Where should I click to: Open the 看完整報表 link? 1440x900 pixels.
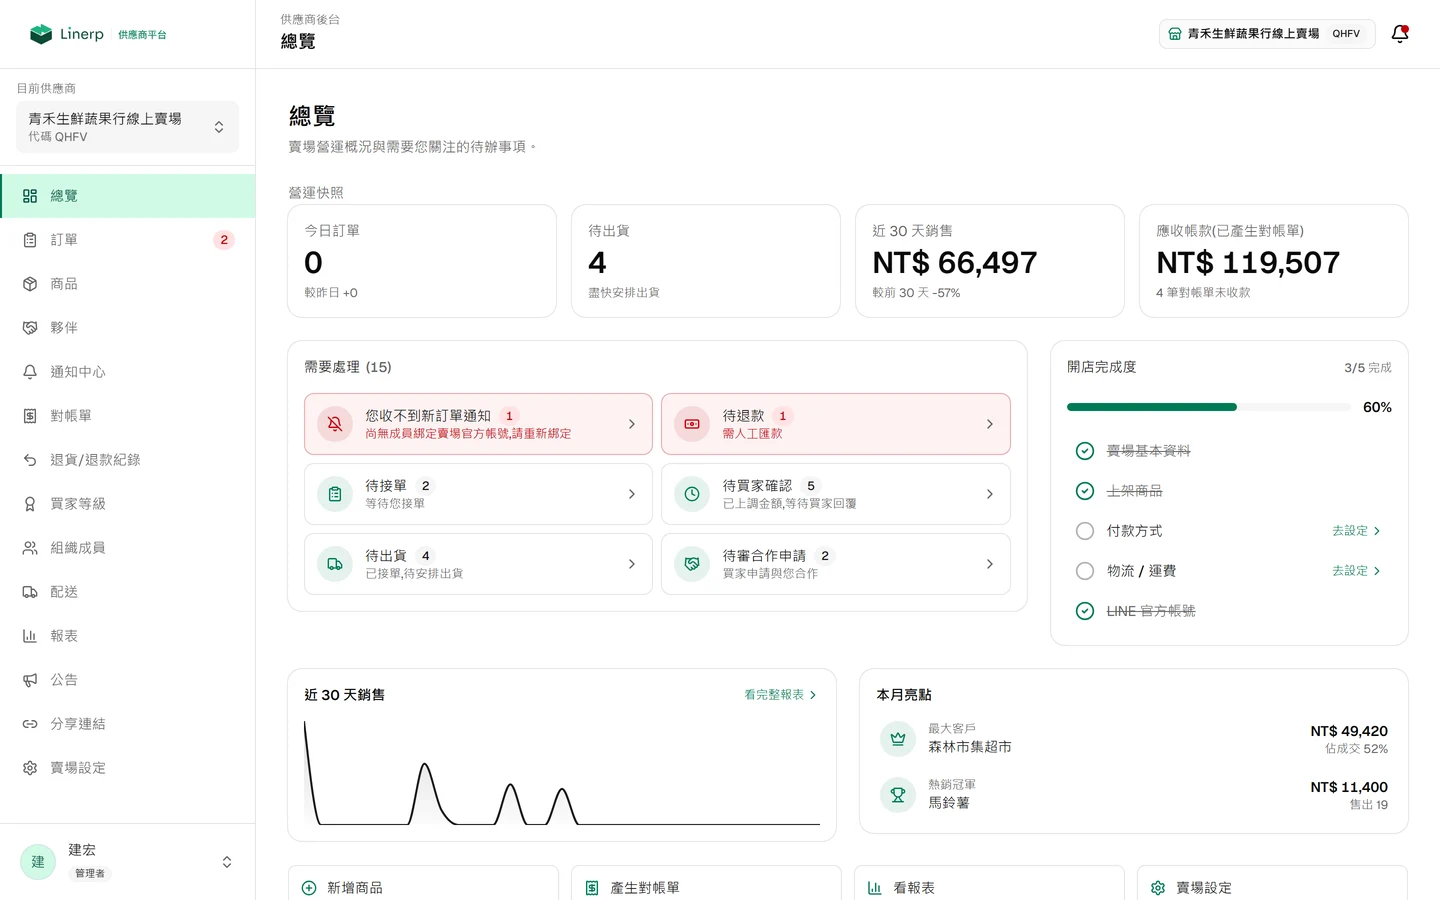pos(780,695)
